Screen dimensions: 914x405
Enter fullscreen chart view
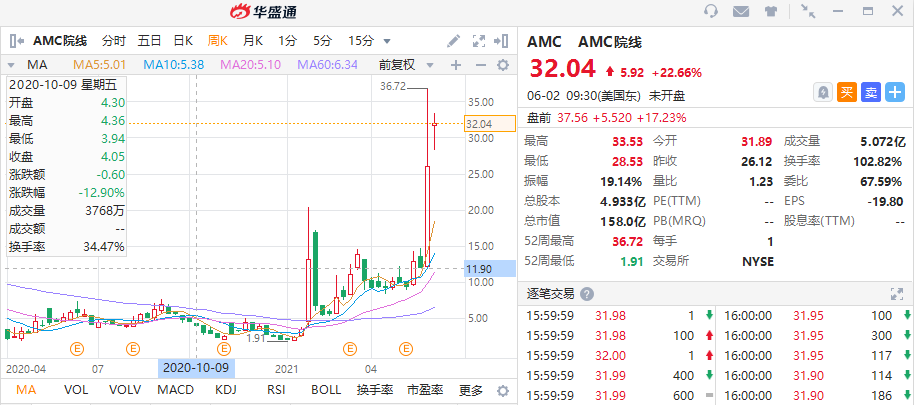point(479,41)
